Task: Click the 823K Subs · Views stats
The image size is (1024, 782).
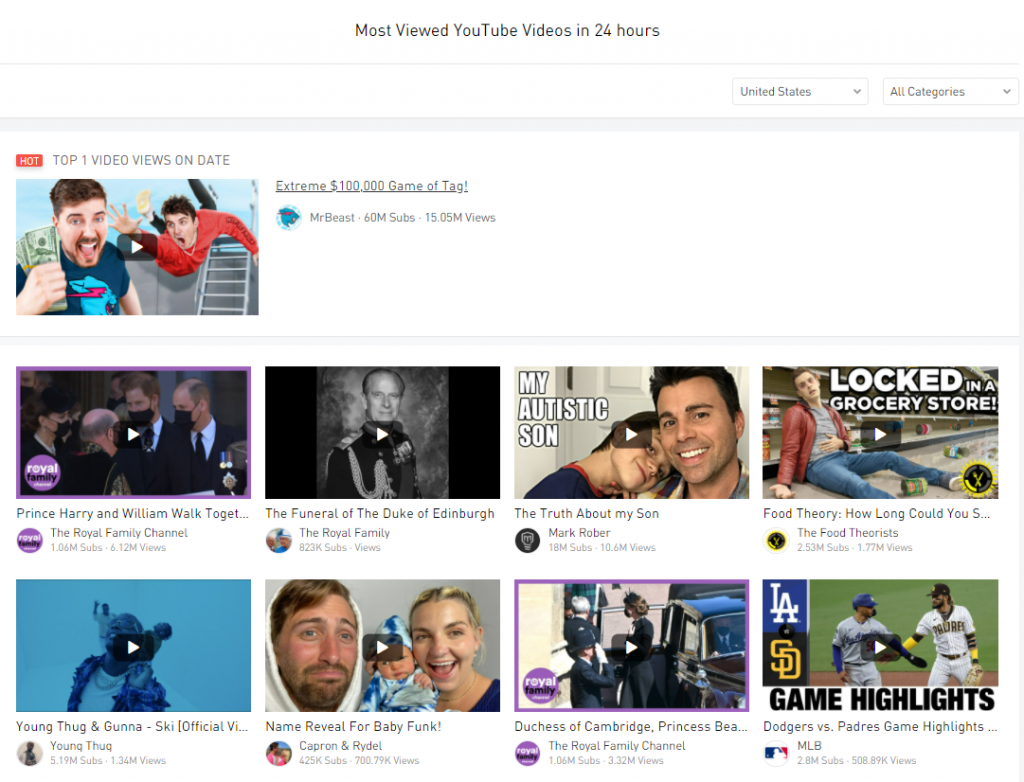Action: pyautogui.click(x=340, y=548)
